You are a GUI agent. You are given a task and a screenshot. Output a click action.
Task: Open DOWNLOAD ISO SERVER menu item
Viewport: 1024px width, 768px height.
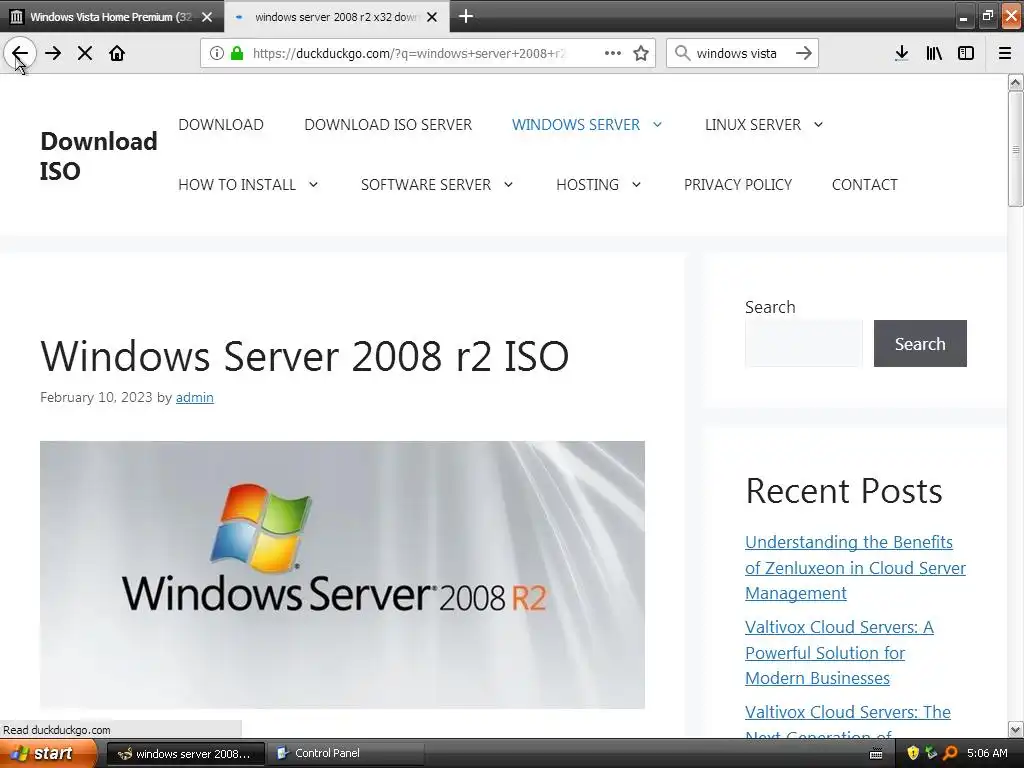pyautogui.click(x=388, y=125)
